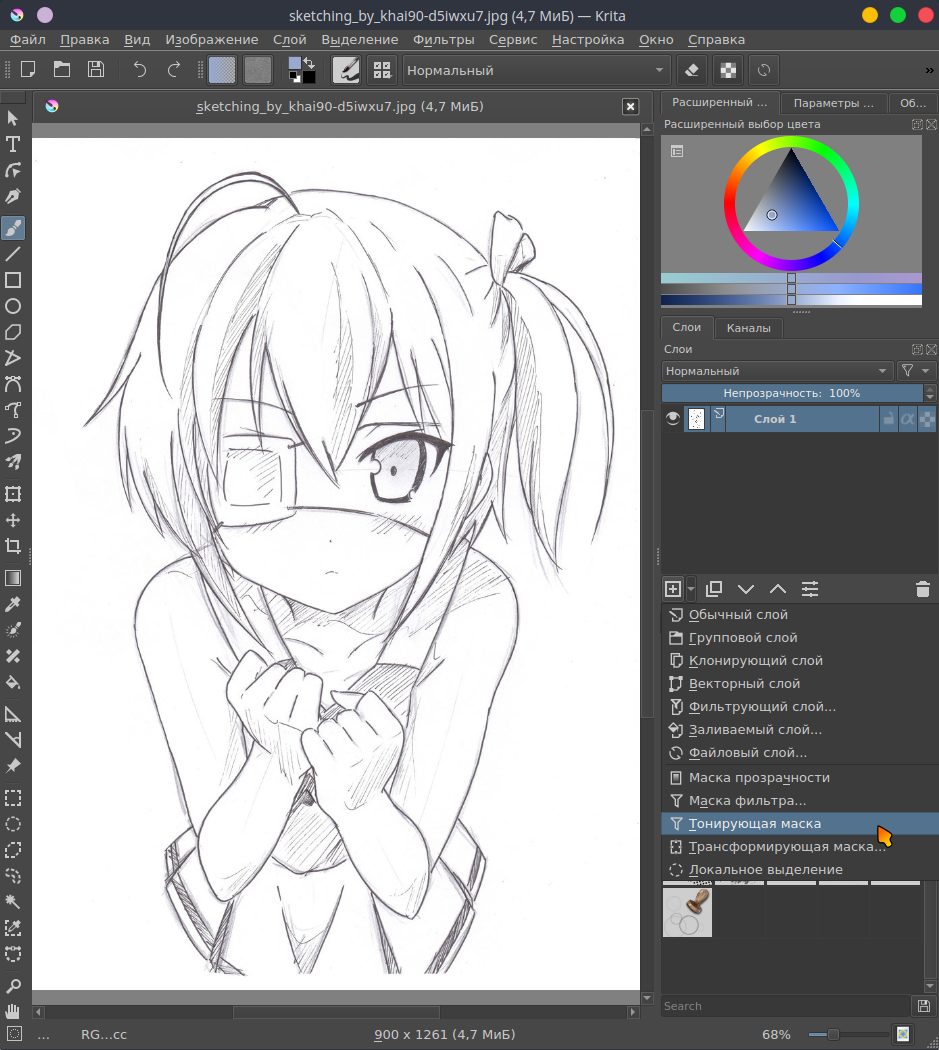
Task: Open an existing file from toolbar
Action: coord(62,70)
